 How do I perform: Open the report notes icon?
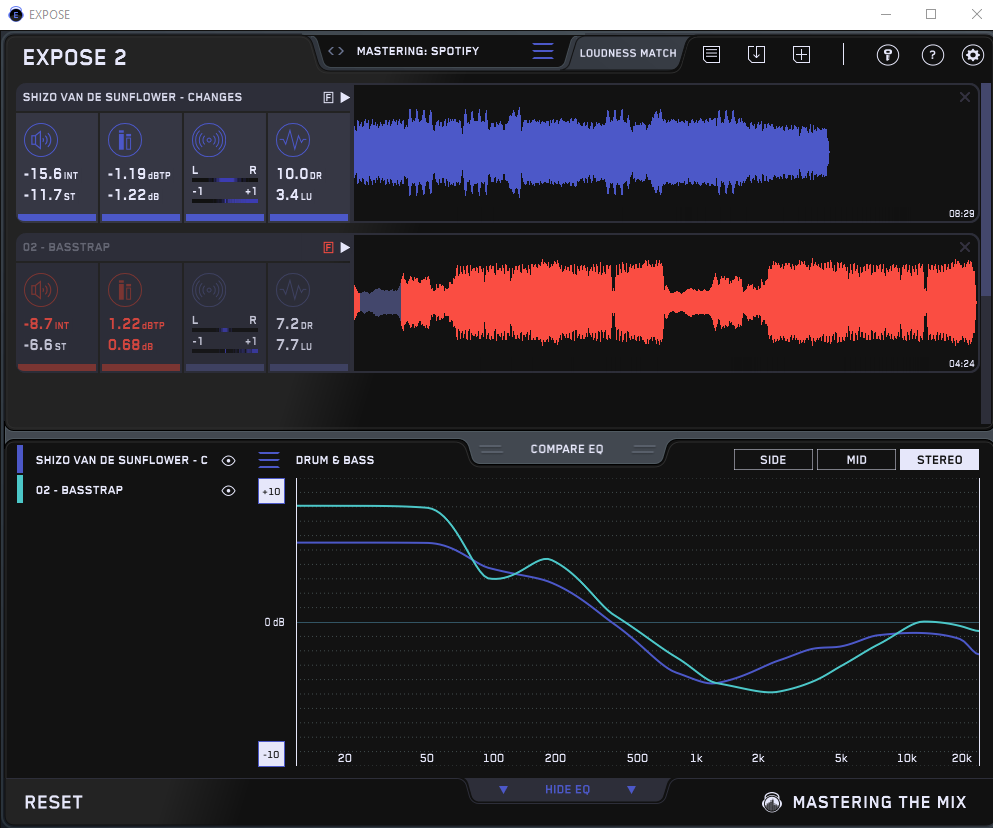pos(711,54)
